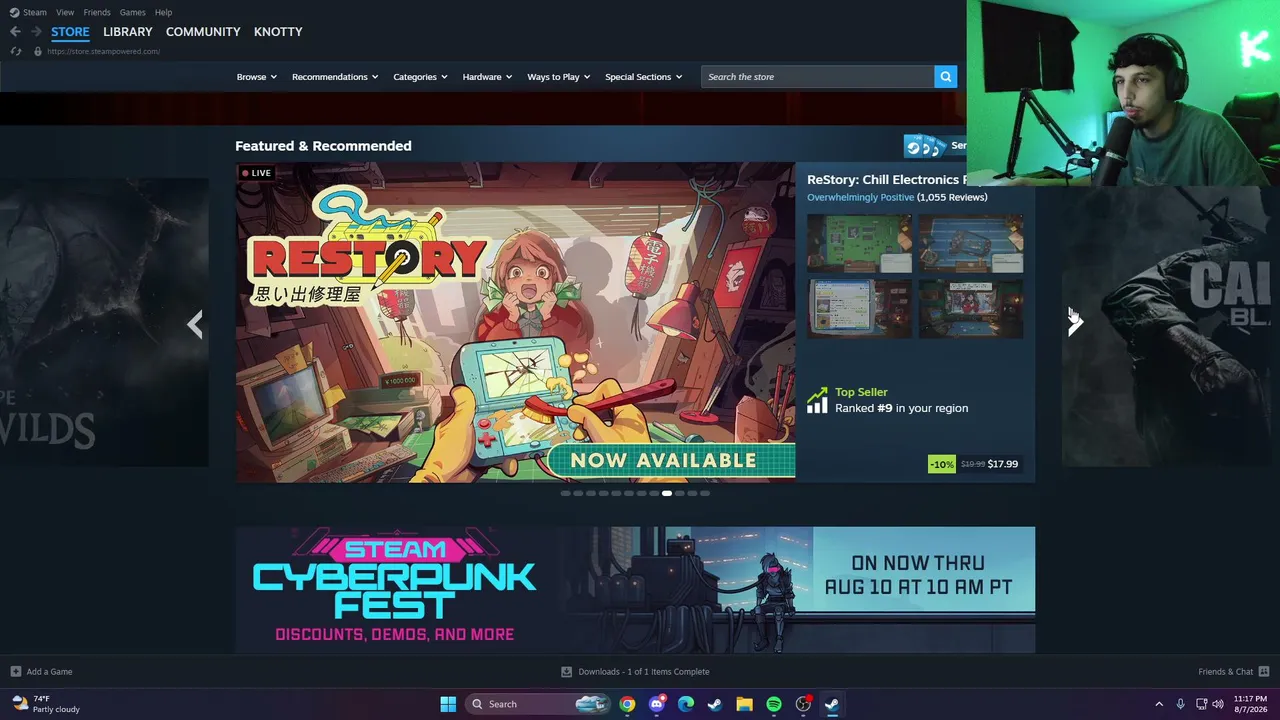Jump to the first carousel page dot
1280x720 pixels.
(565, 493)
